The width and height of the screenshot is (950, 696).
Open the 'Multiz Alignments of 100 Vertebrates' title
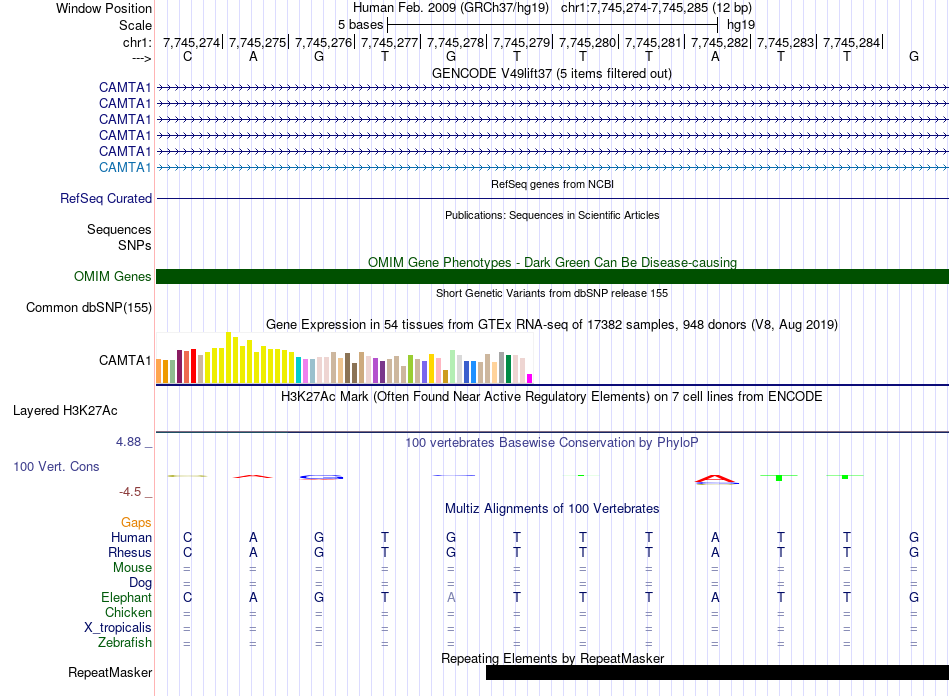(x=552, y=508)
